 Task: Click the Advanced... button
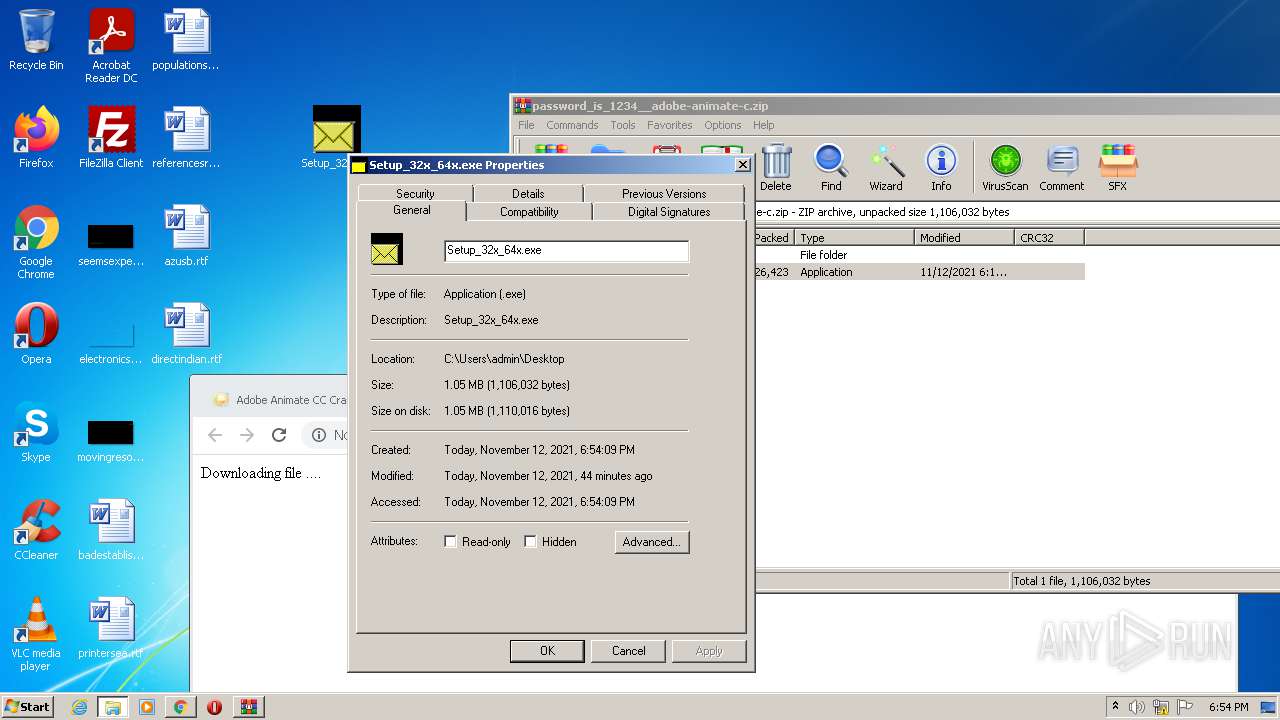pos(651,542)
